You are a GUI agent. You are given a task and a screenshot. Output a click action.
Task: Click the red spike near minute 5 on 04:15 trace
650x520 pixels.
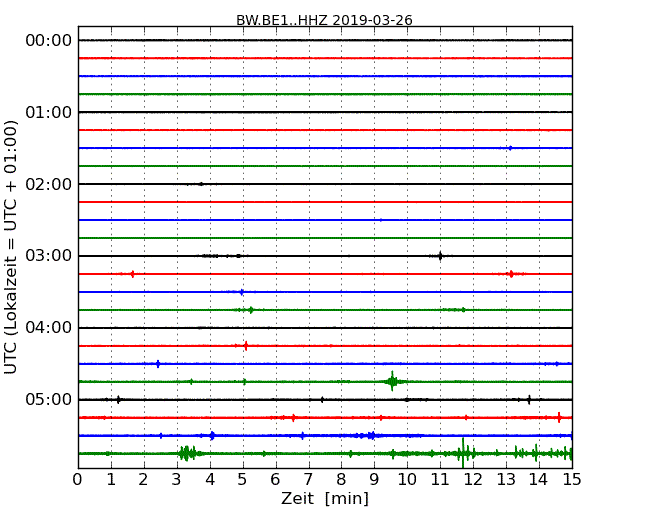pyautogui.click(x=246, y=346)
